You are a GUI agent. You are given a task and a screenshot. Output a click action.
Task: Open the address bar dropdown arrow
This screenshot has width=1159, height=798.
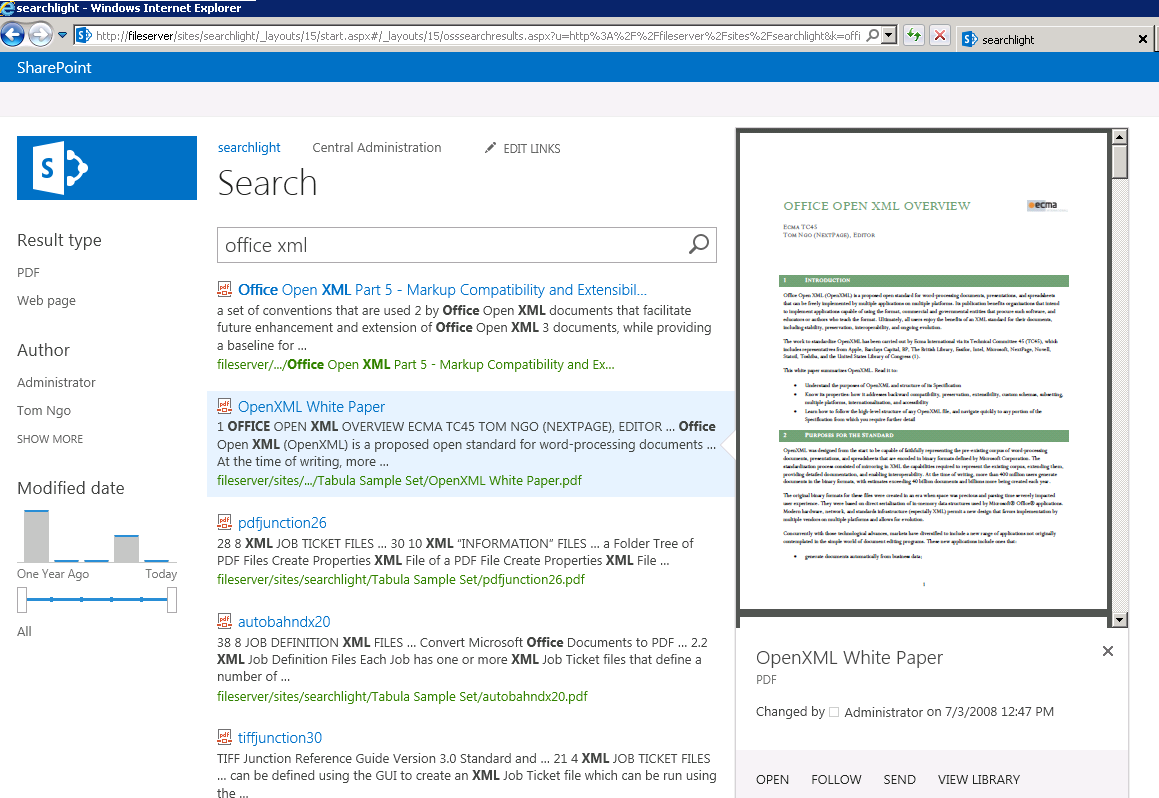888,36
